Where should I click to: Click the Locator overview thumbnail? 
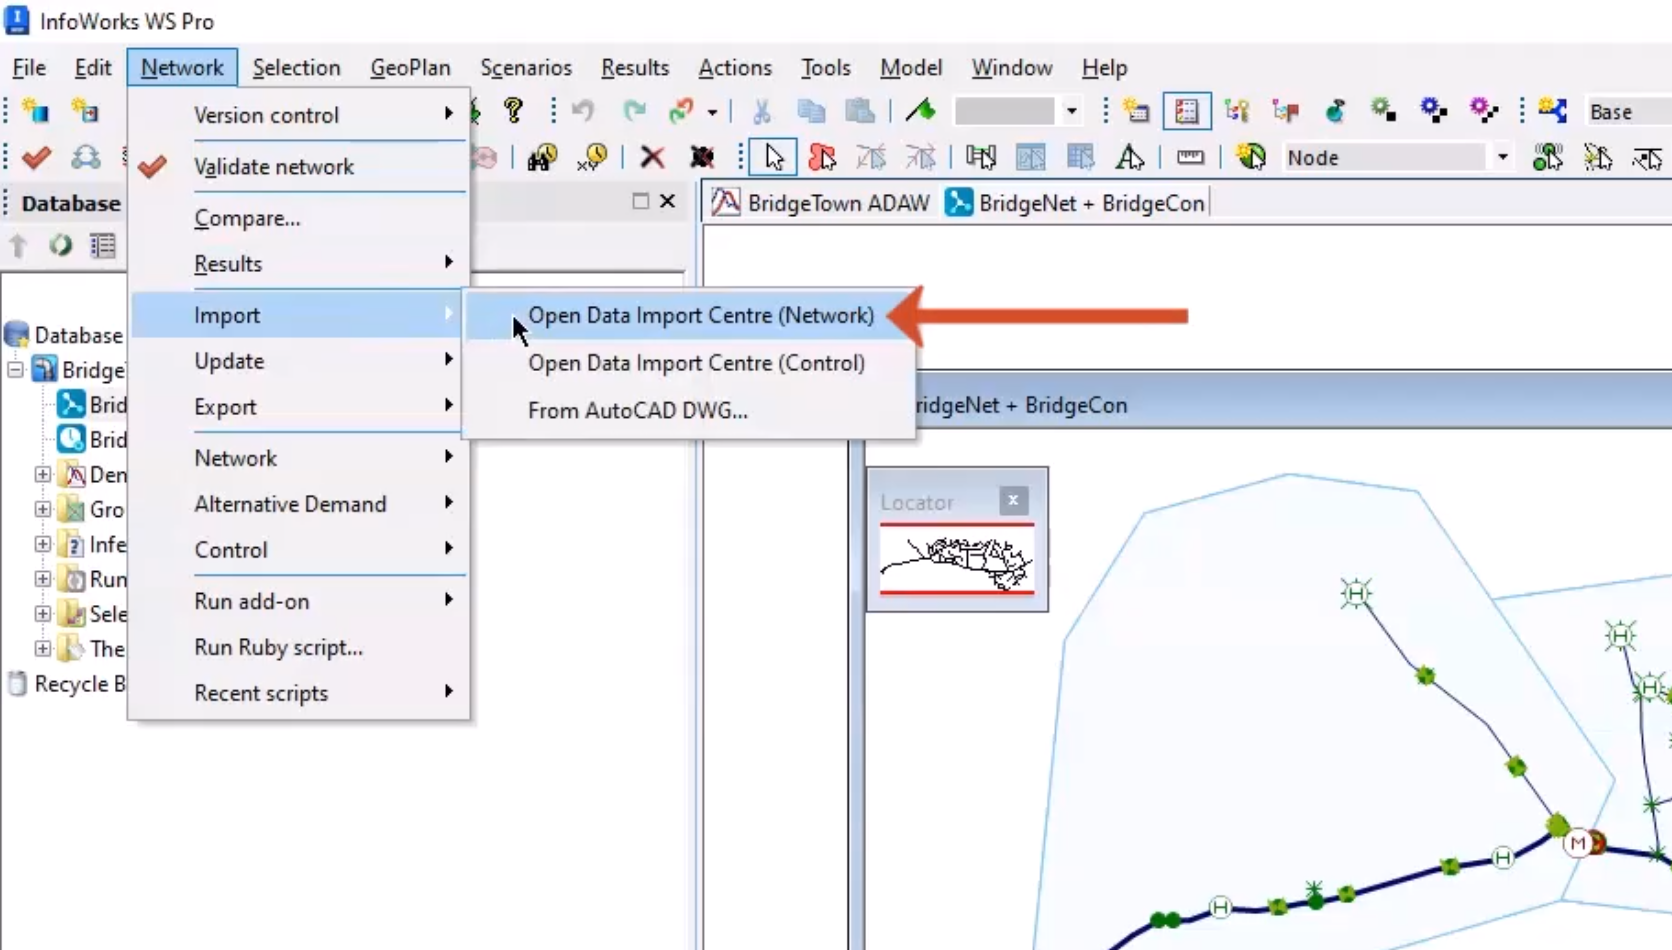(x=957, y=560)
